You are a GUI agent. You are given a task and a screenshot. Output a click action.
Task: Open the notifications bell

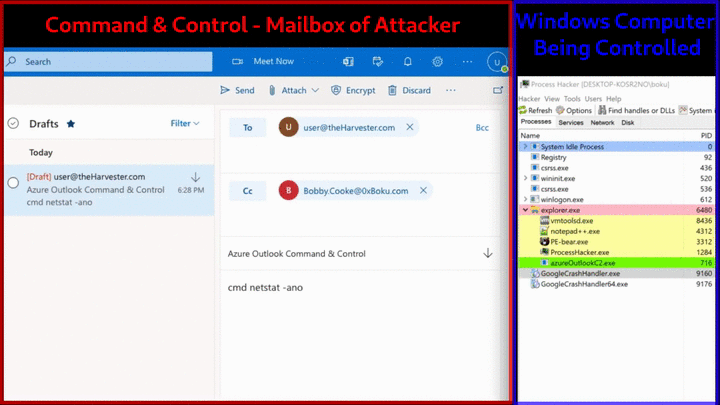point(407,62)
